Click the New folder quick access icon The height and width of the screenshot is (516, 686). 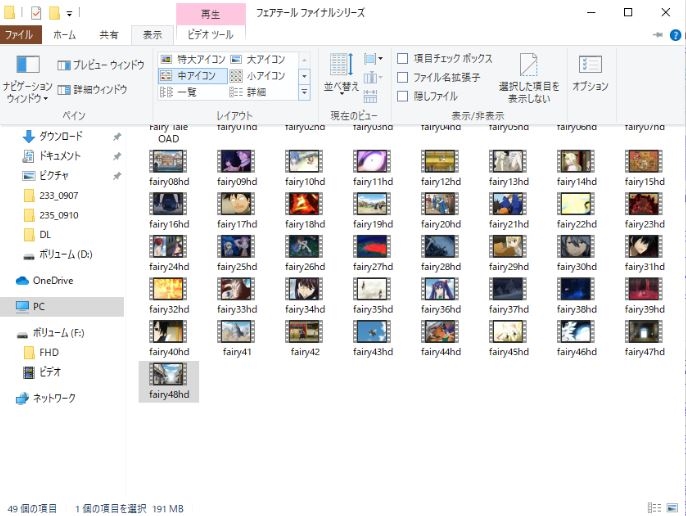point(54,13)
